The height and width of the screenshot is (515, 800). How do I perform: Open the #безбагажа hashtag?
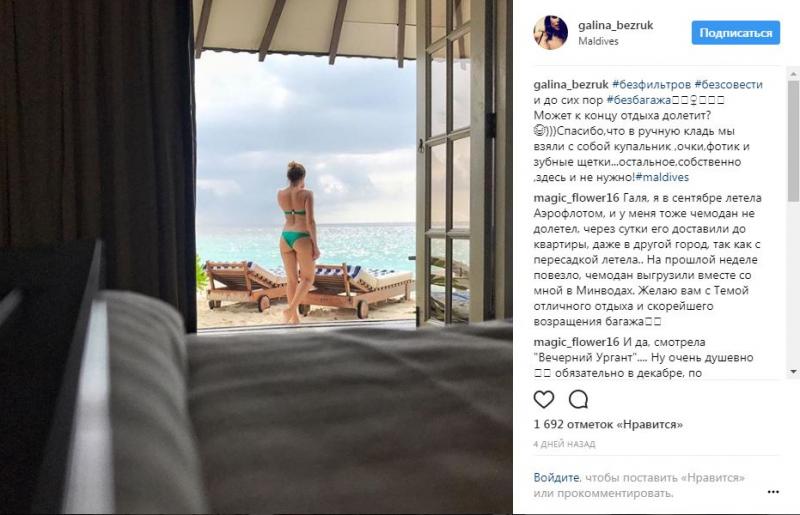(x=638, y=100)
